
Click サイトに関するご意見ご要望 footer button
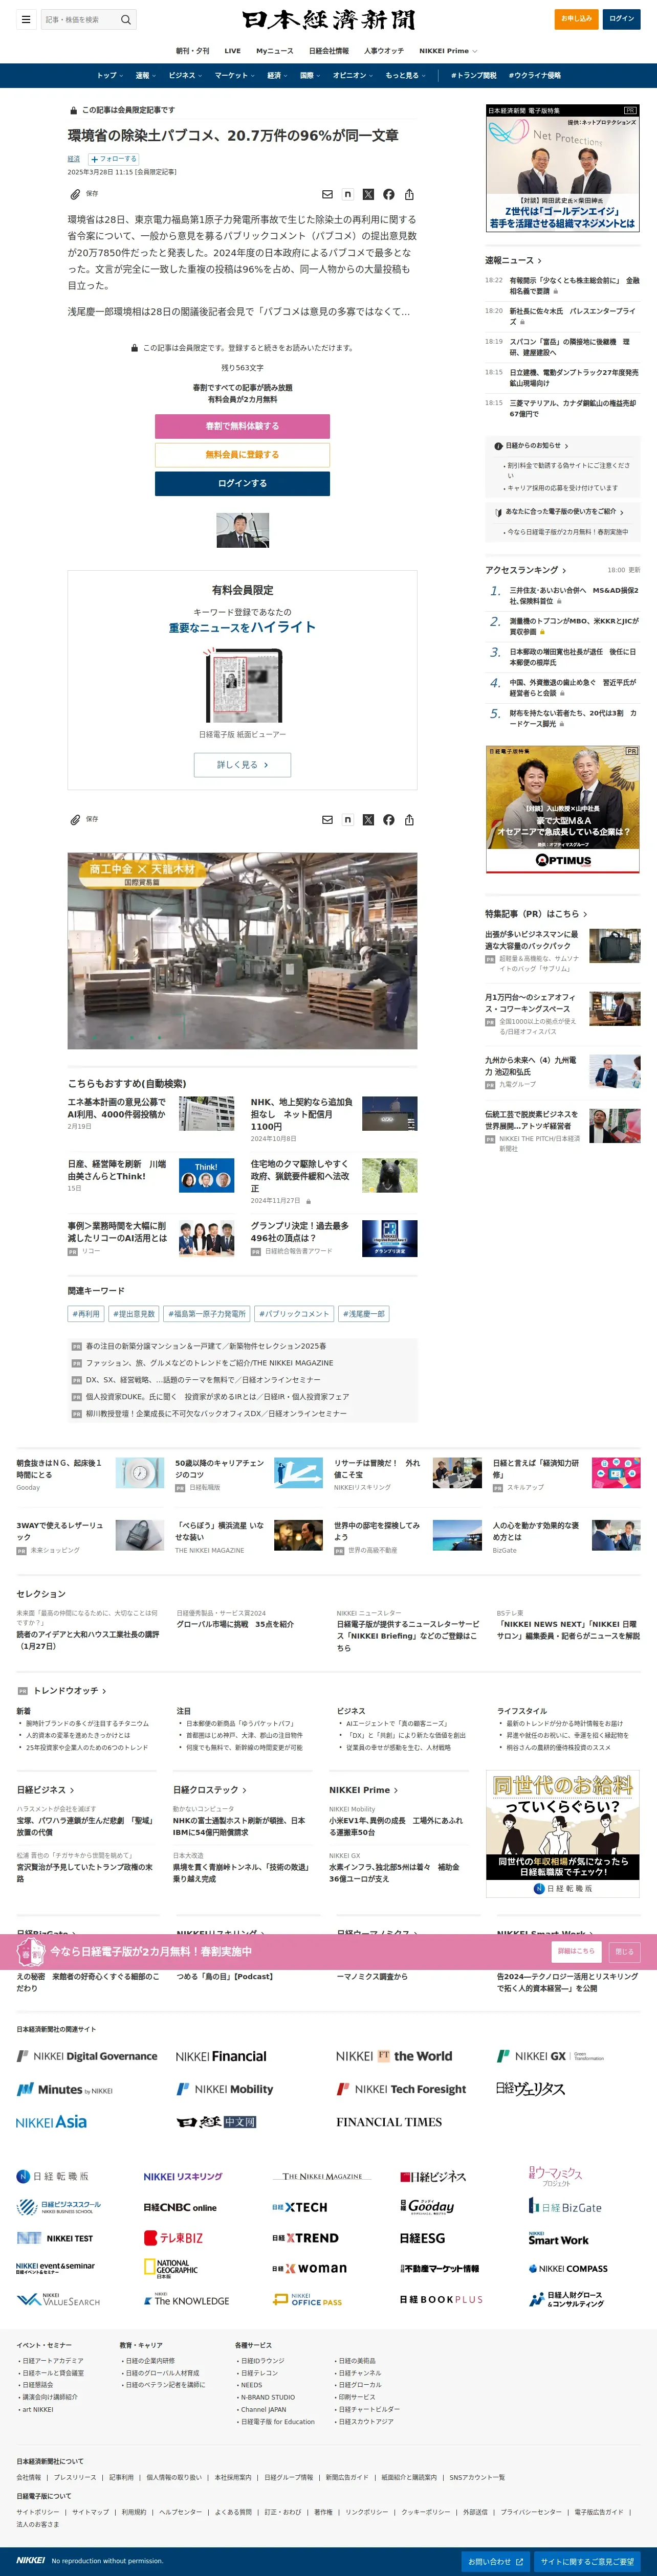coord(587,2561)
